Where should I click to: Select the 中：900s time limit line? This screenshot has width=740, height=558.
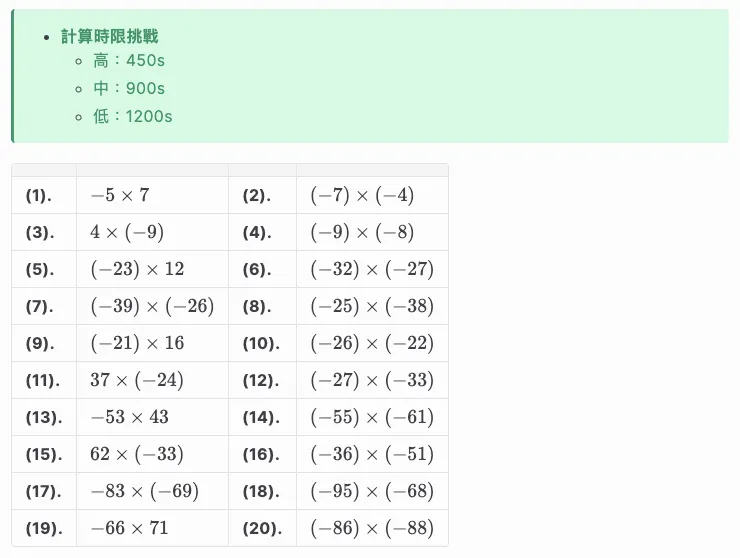click(129, 88)
